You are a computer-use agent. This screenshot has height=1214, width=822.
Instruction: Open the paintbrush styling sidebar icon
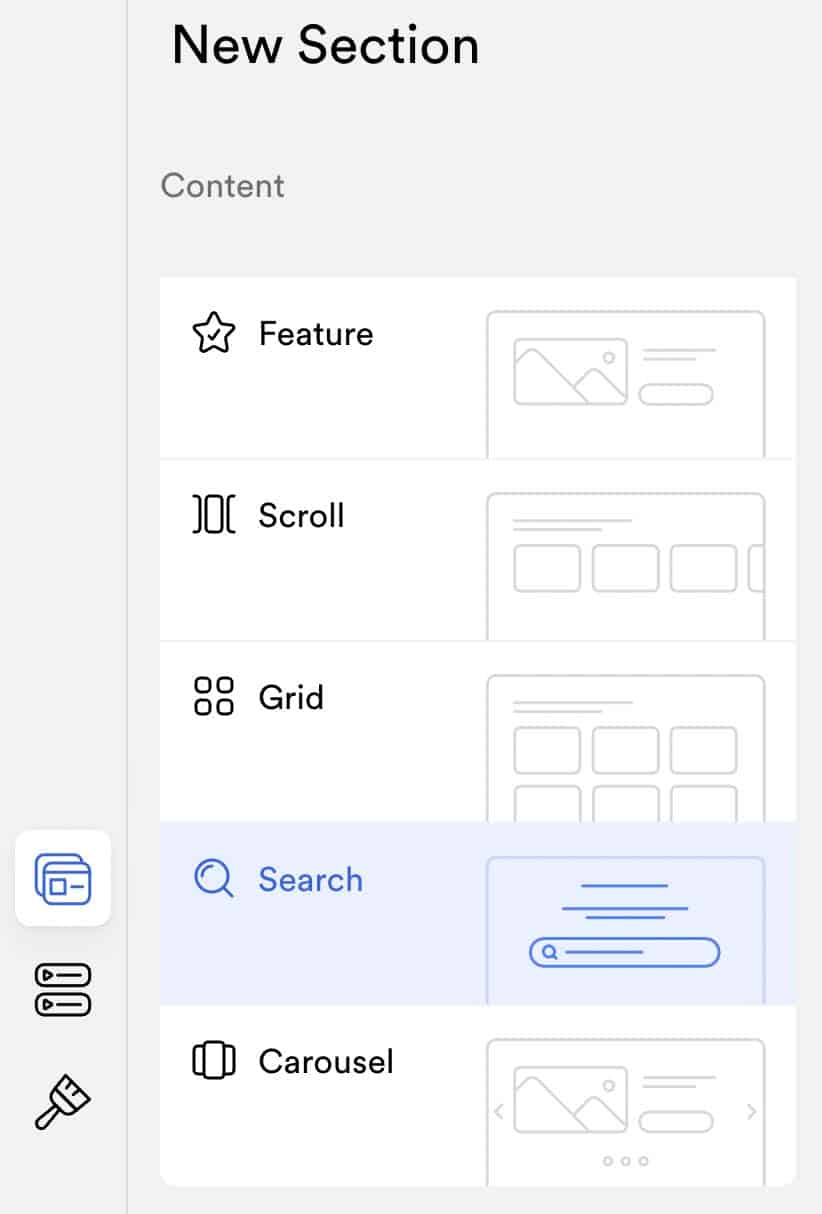(x=63, y=1101)
